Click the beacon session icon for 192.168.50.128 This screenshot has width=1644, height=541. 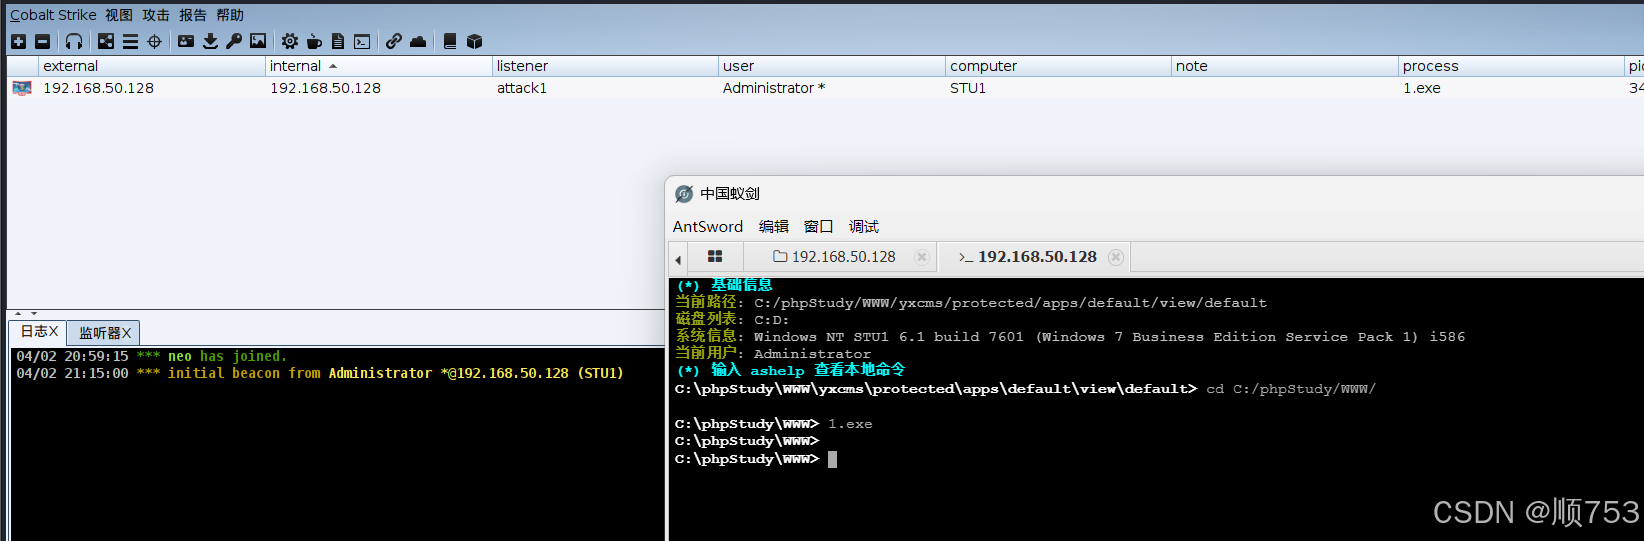(22, 88)
